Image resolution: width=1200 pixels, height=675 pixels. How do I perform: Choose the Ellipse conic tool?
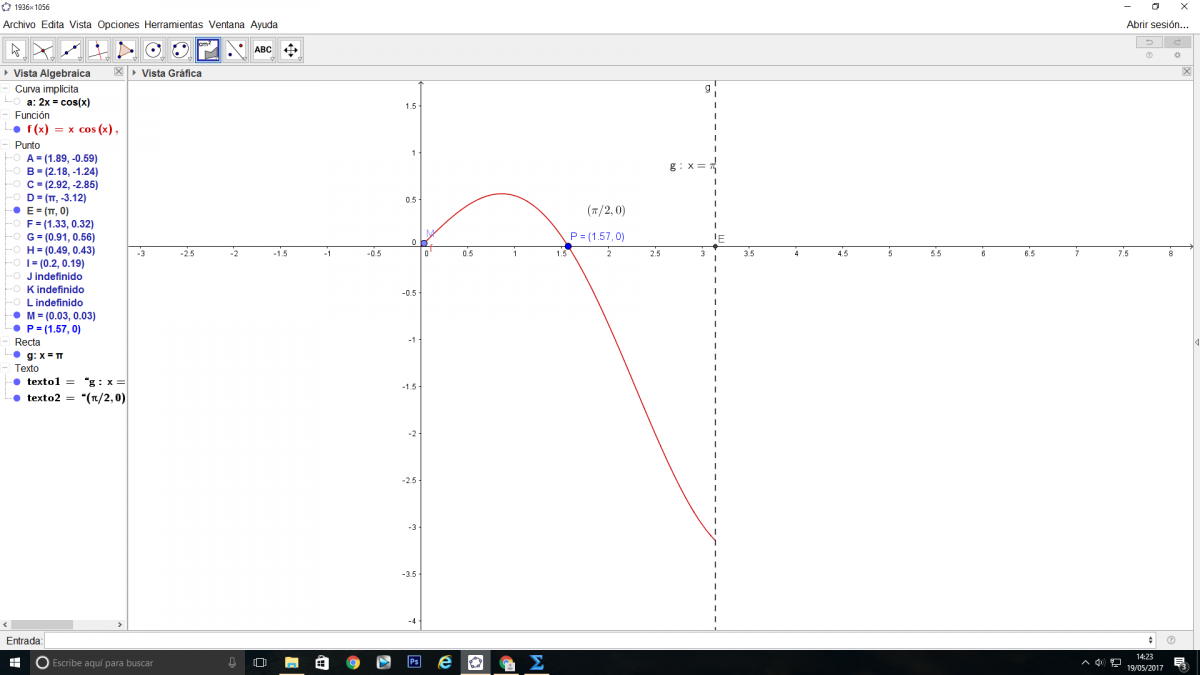tap(180, 49)
